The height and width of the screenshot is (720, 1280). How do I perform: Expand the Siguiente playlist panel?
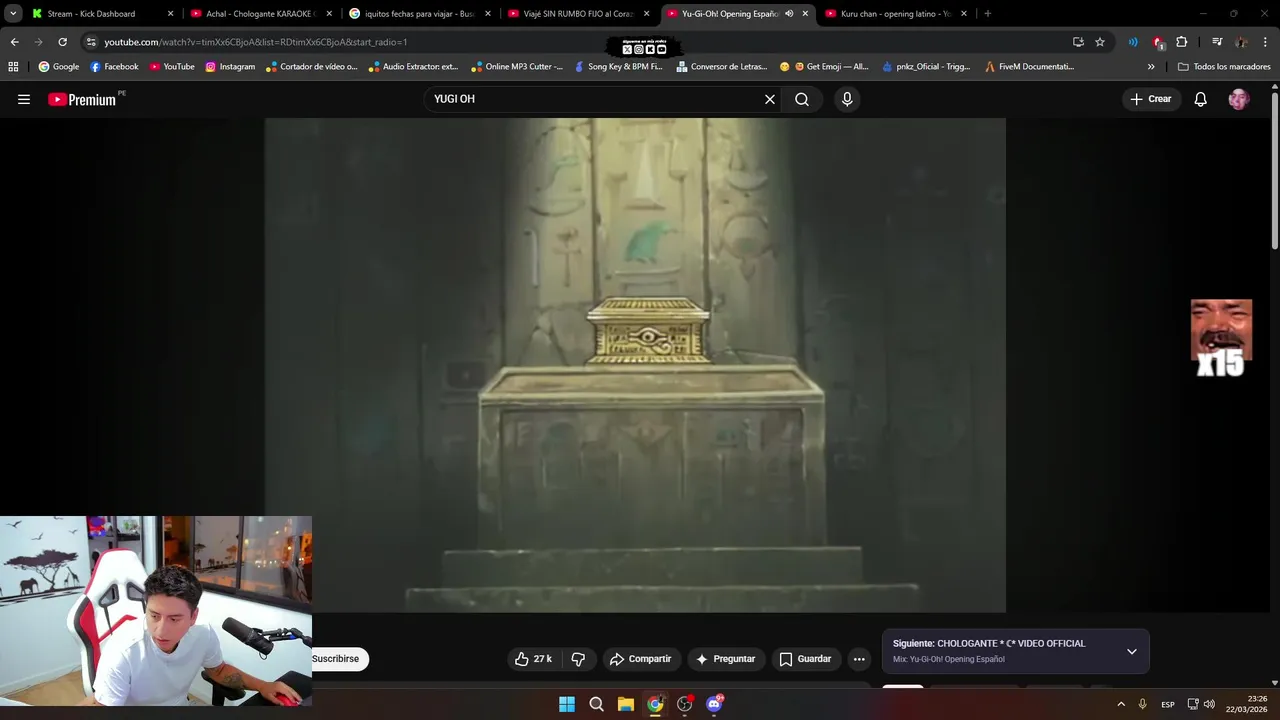click(1132, 651)
